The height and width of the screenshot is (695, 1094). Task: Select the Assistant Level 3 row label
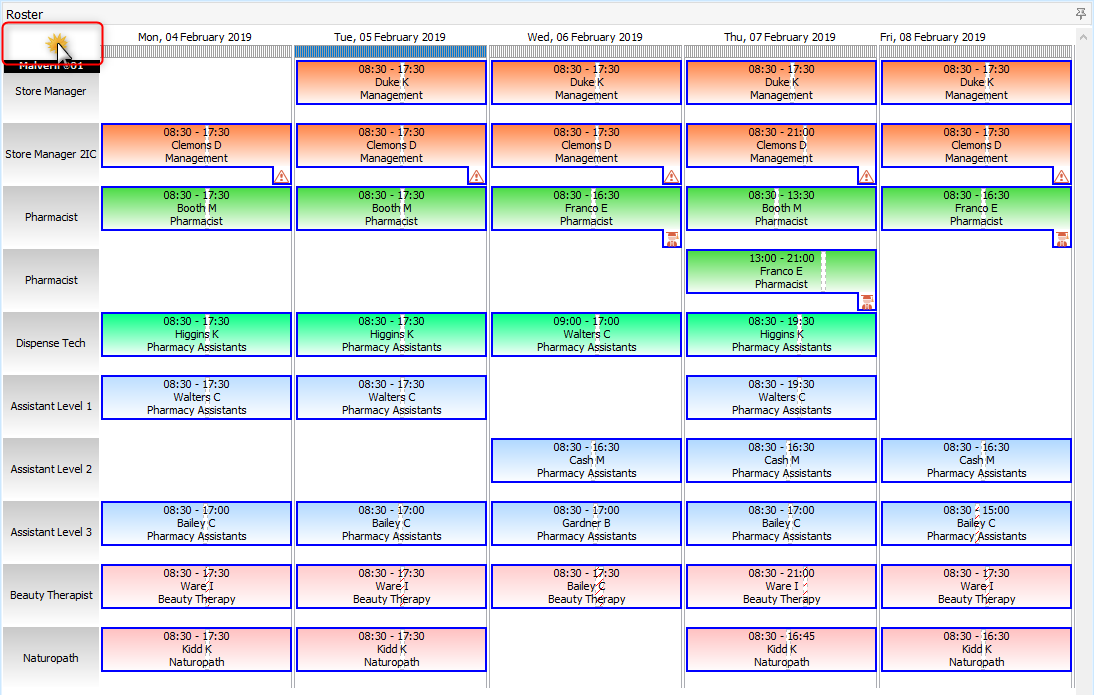pos(51,532)
